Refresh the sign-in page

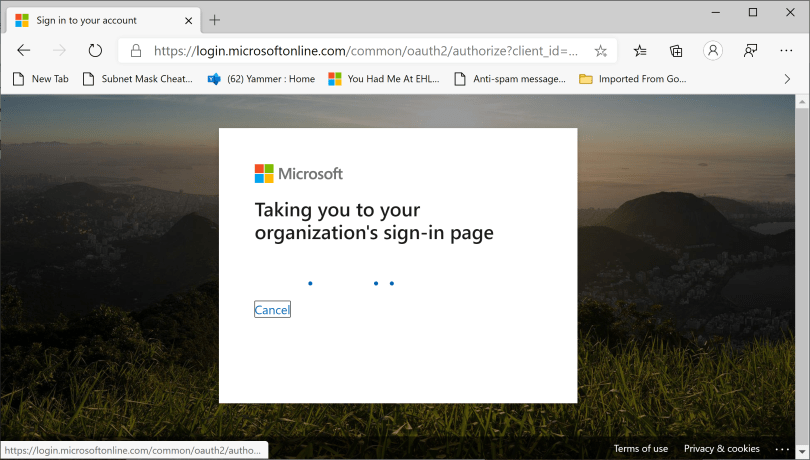point(95,50)
